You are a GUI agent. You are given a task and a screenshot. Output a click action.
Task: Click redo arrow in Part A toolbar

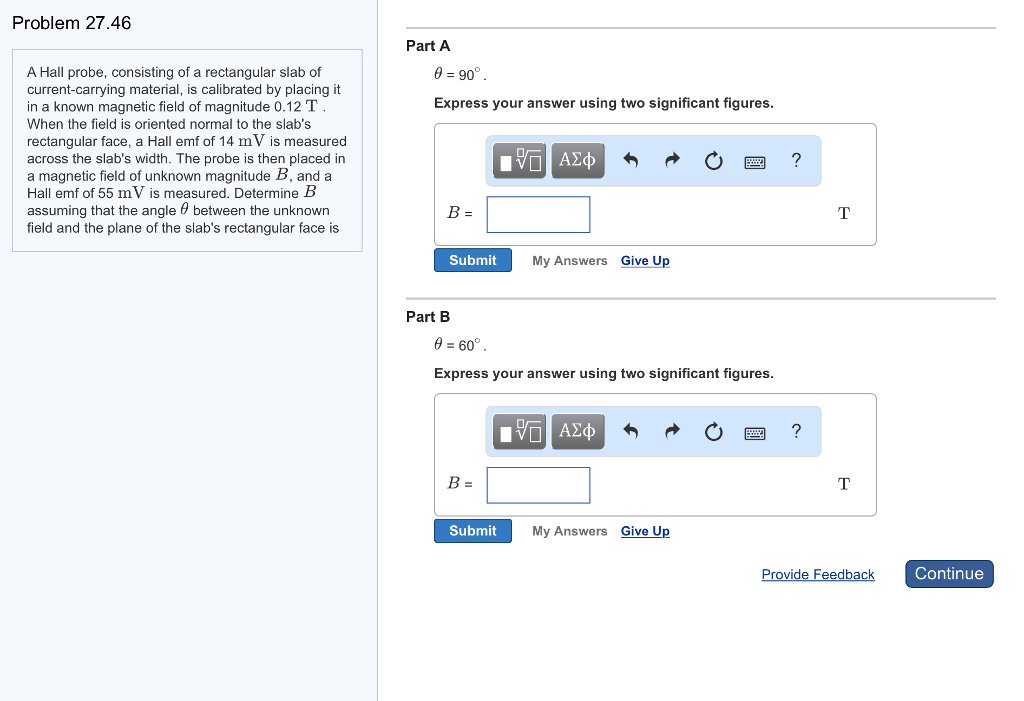click(672, 160)
